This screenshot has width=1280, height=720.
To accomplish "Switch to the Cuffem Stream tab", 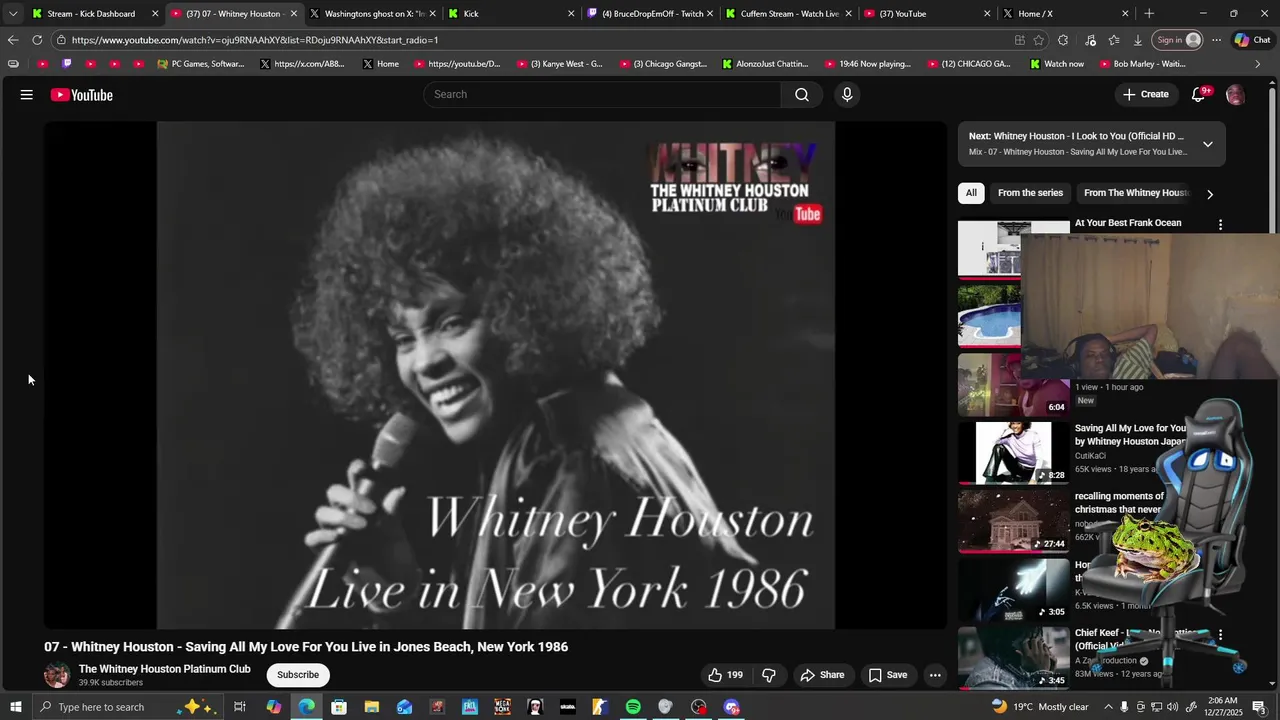I will (x=788, y=14).
